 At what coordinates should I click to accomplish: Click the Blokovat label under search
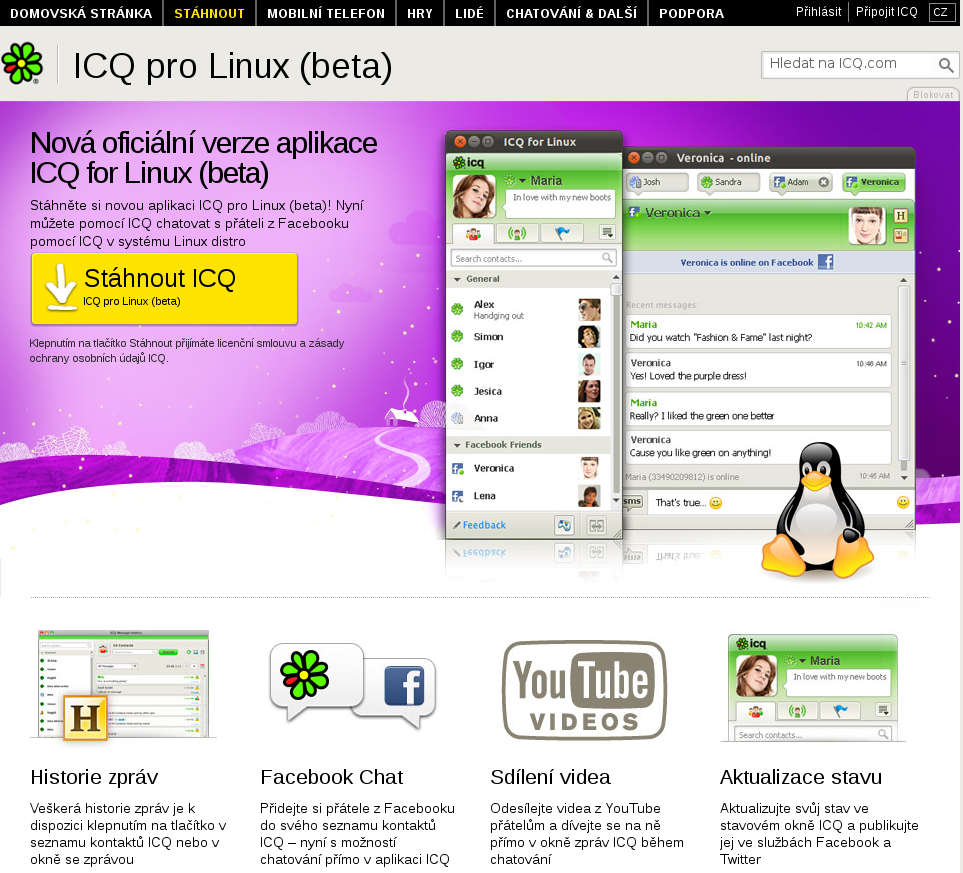tap(933, 94)
